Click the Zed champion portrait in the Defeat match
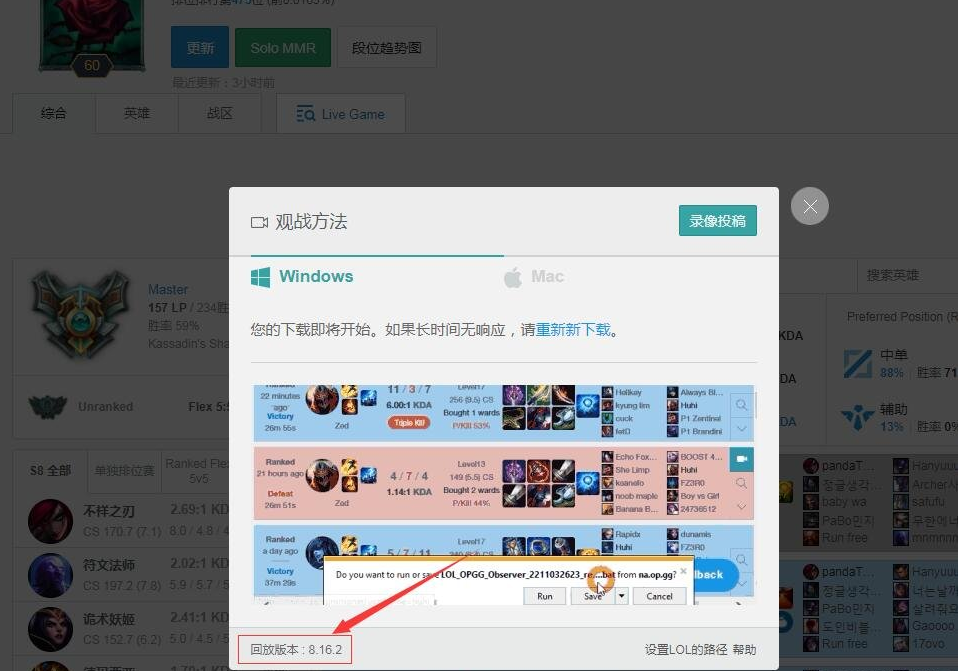The image size is (958, 671). click(322, 475)
